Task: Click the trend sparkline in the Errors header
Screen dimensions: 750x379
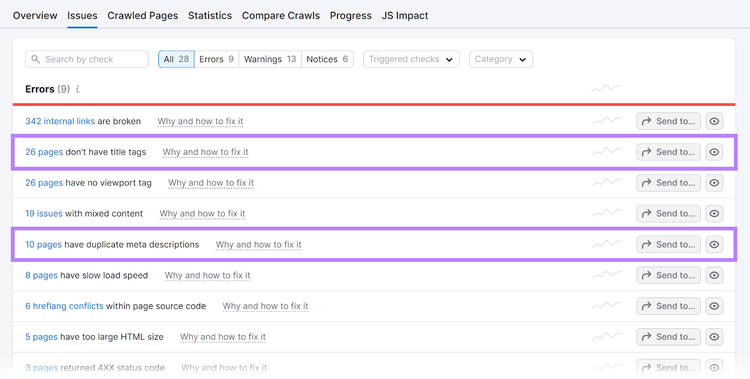Action: point(607,89)
